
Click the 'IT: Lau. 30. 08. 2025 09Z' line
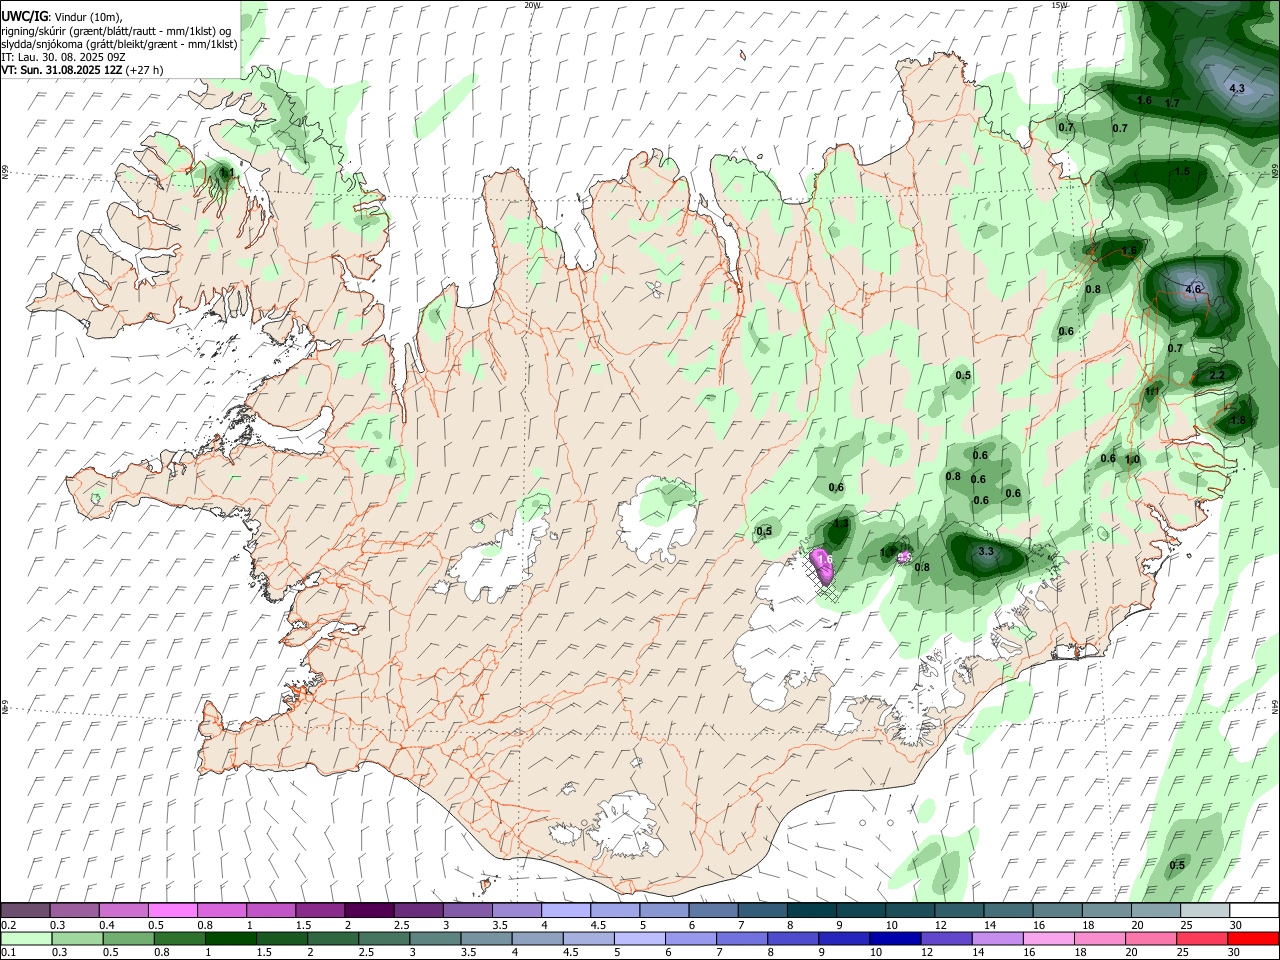pos(63,57)
